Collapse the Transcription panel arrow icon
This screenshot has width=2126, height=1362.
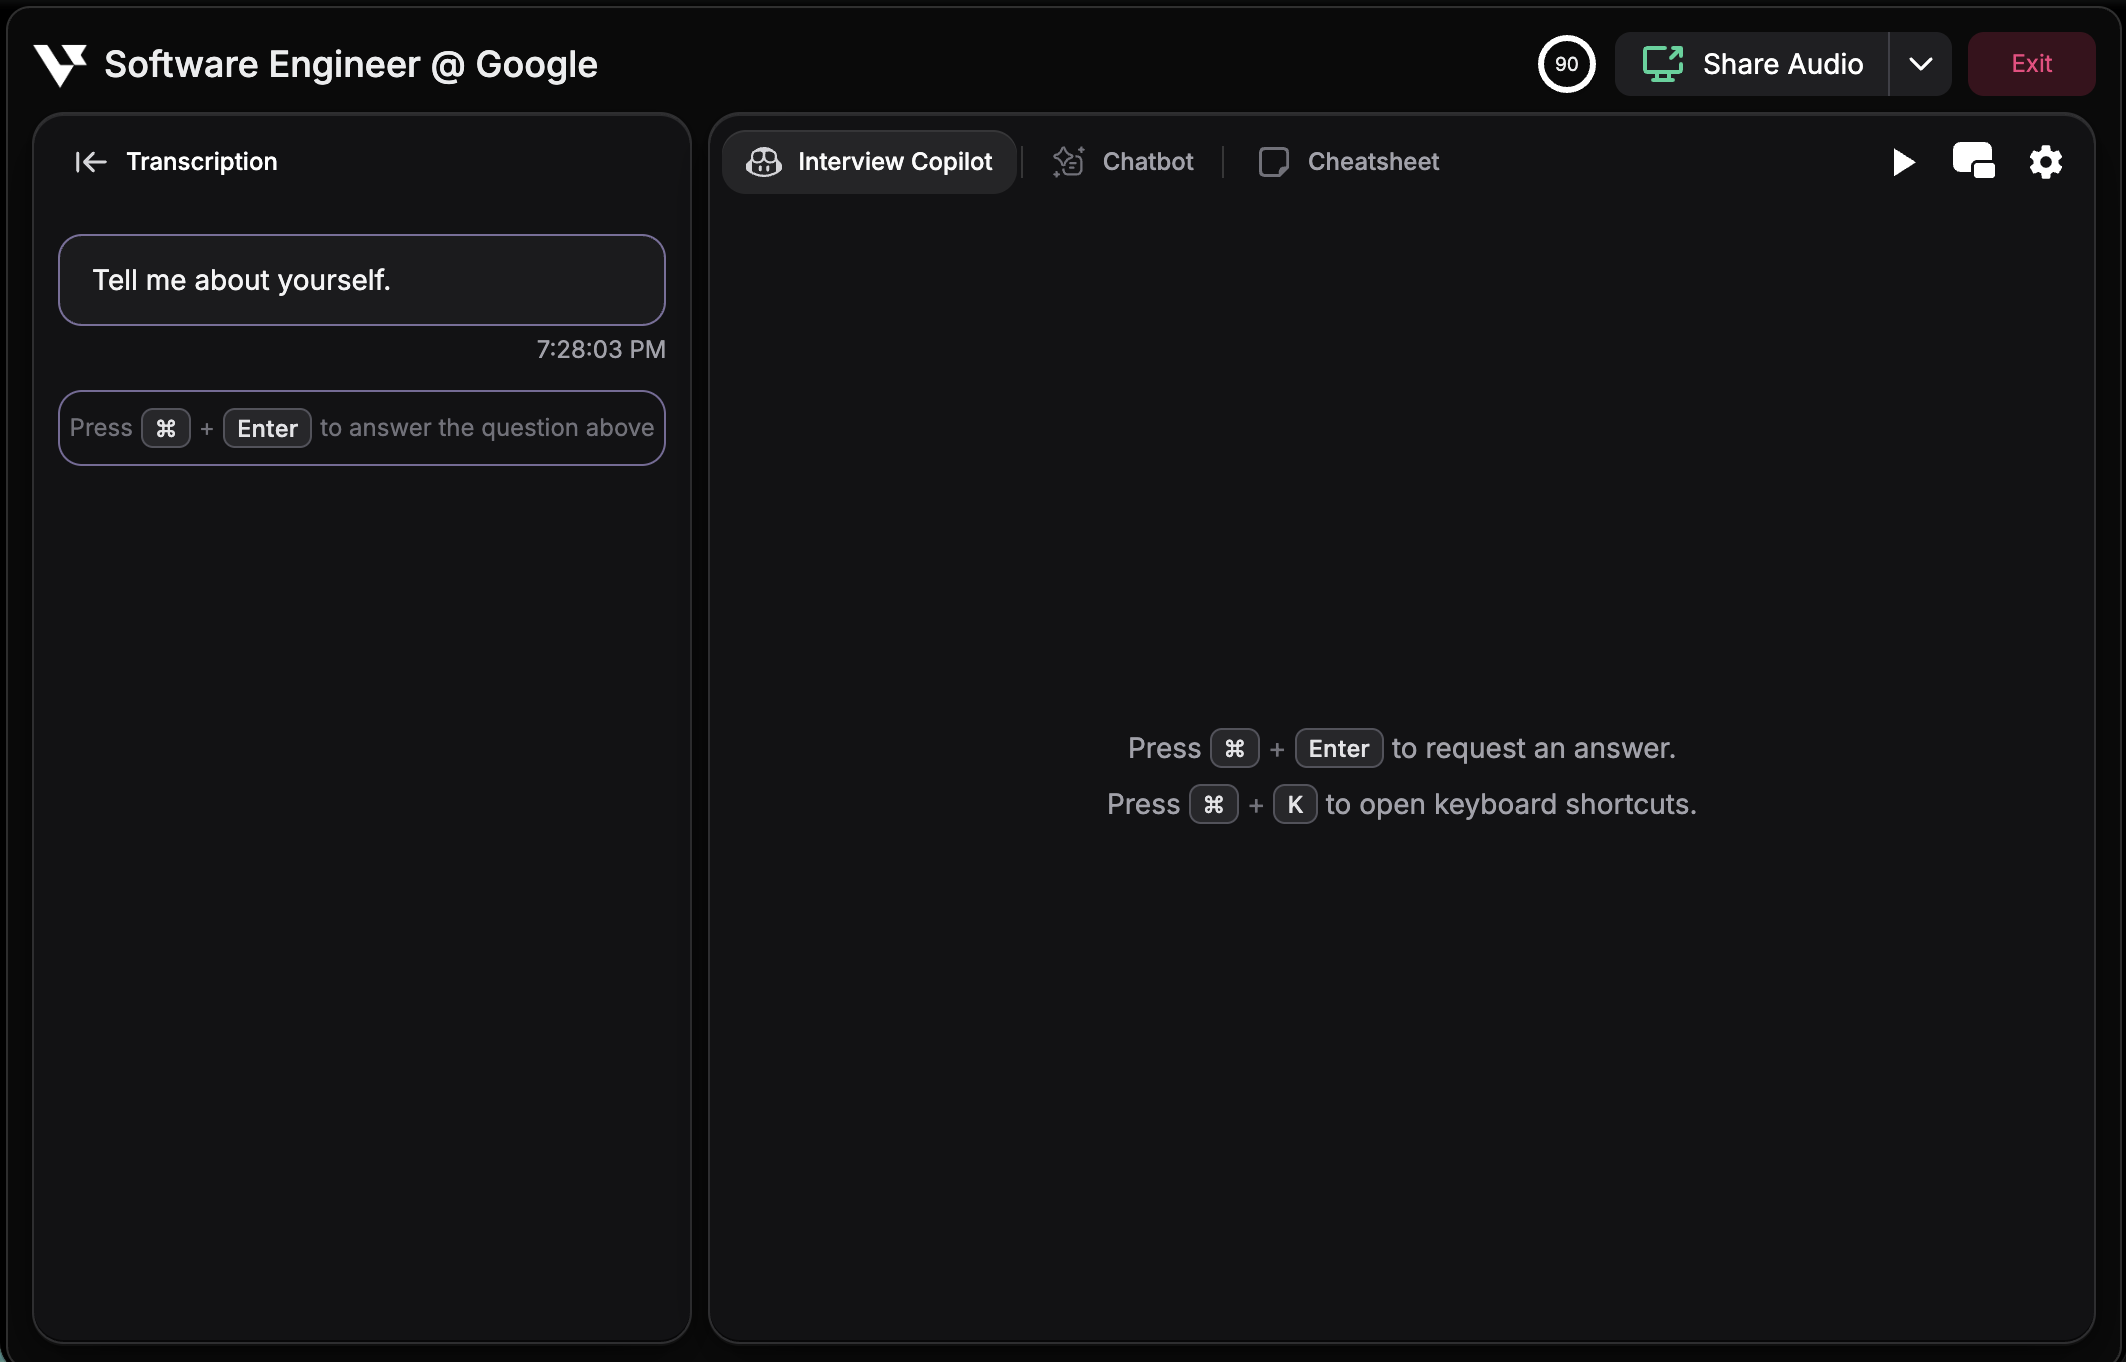point(90,162)
